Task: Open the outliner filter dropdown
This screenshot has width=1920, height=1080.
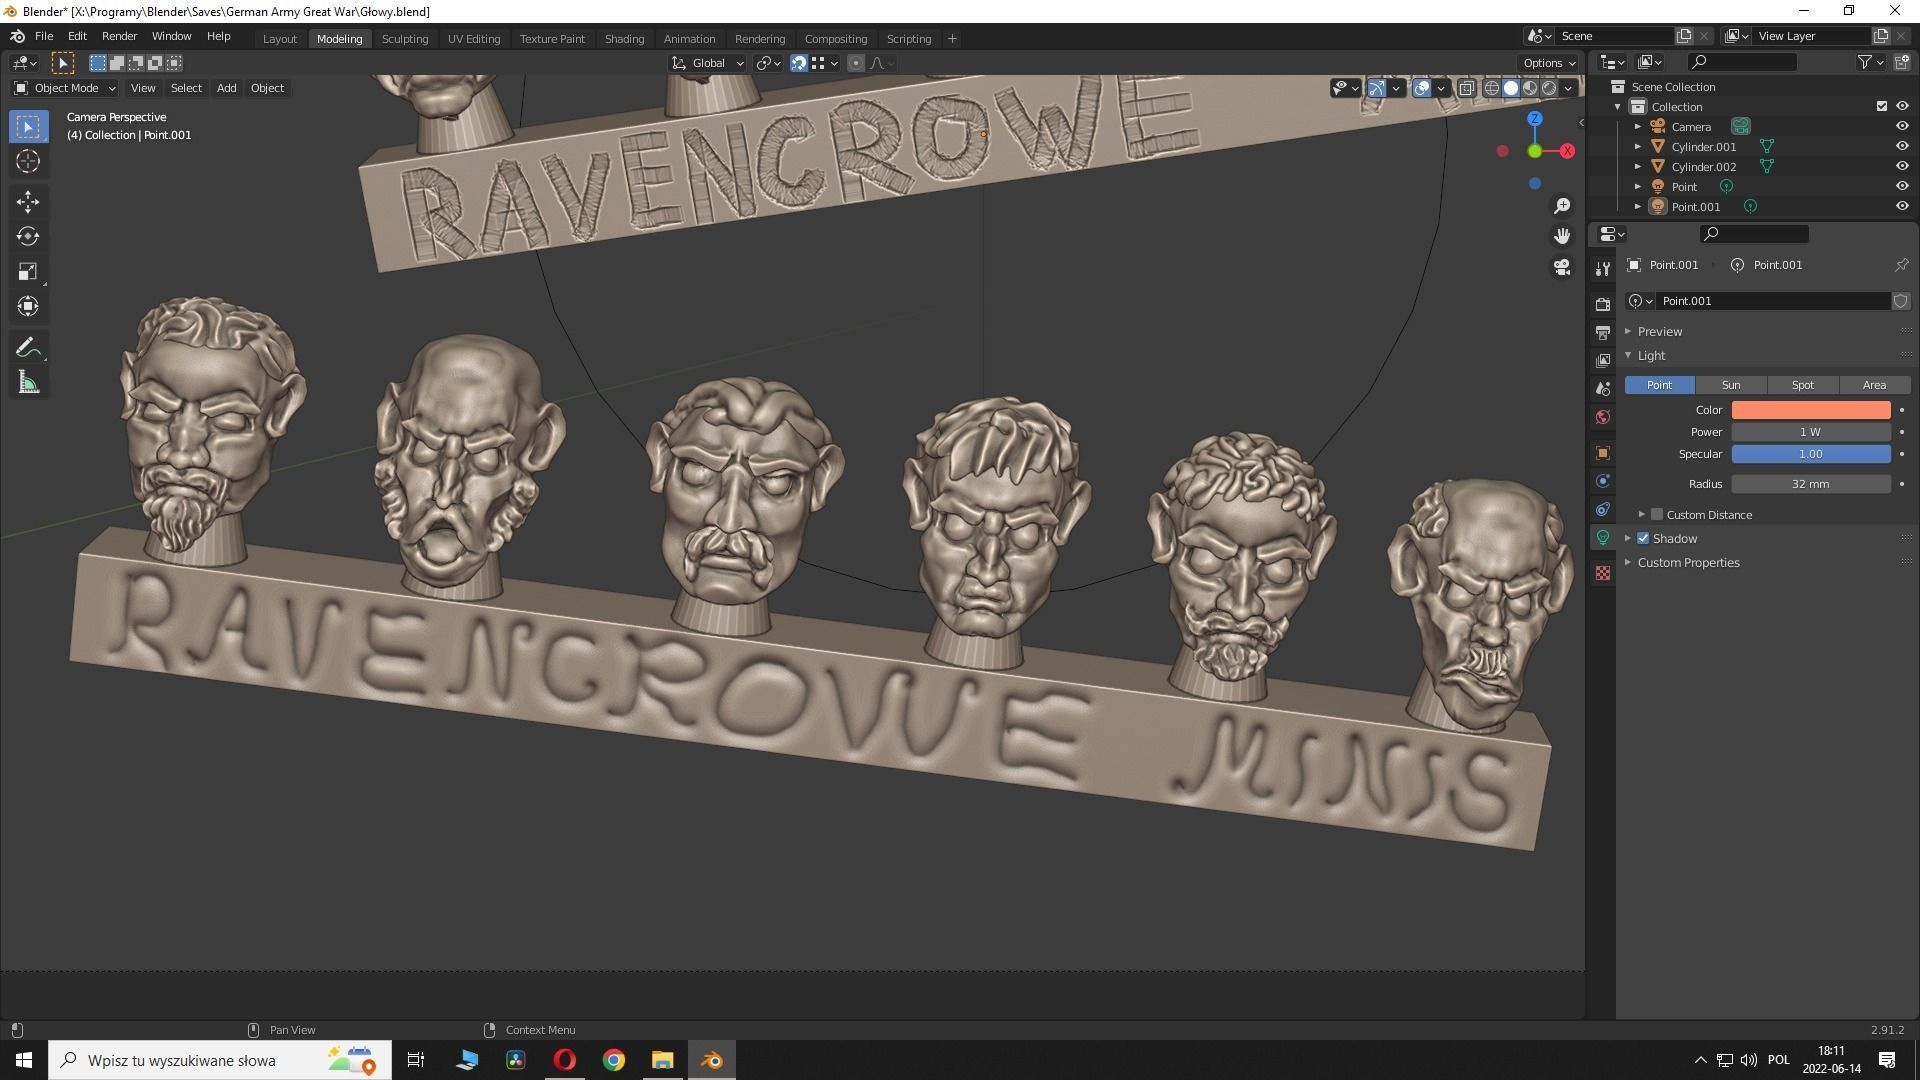Action: 1871,62
